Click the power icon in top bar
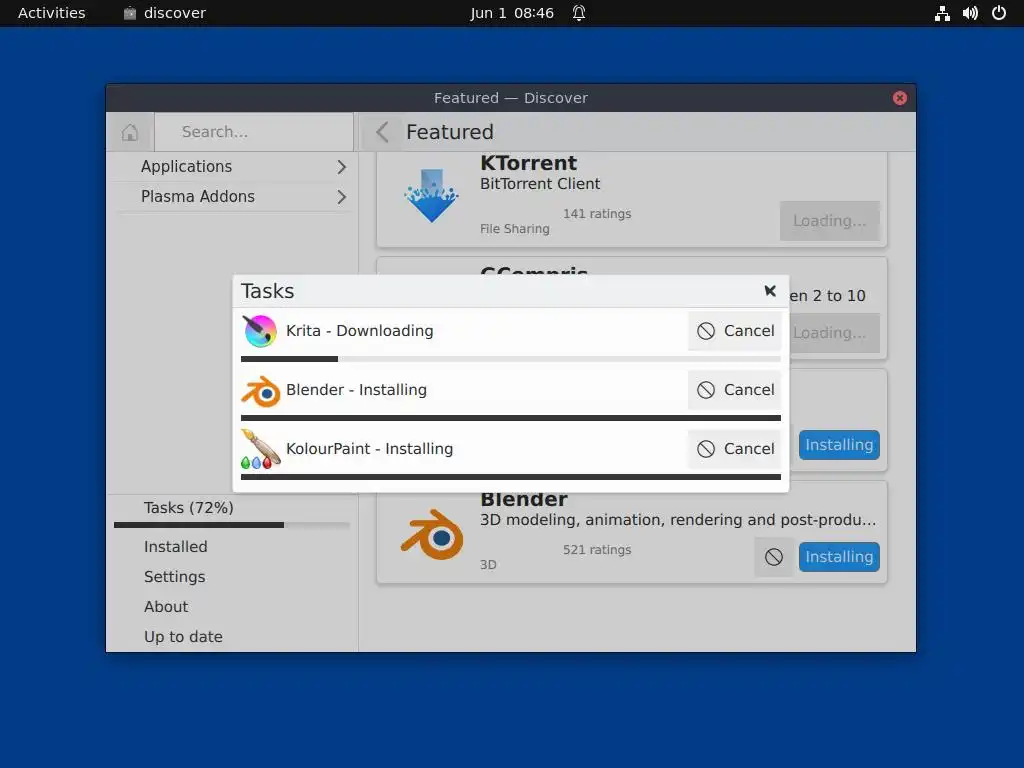The height and width of the screenshot is (768, 1024). pyautogui.click(x=999, y=13)
